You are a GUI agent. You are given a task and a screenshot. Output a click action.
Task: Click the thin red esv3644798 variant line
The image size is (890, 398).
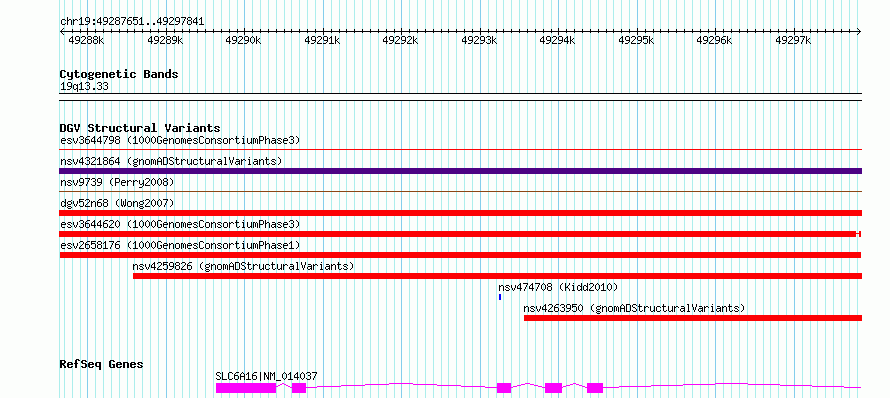(460, 150)
